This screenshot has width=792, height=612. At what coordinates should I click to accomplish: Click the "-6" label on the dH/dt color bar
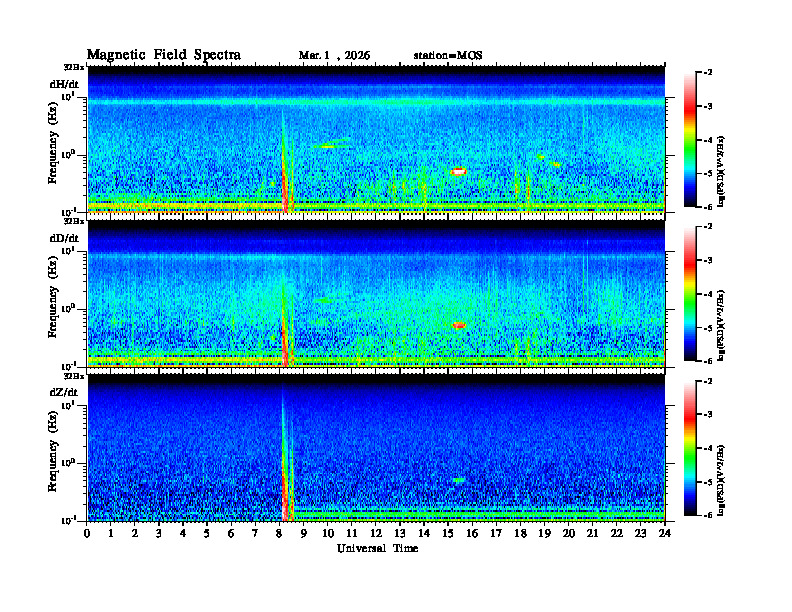707,207
